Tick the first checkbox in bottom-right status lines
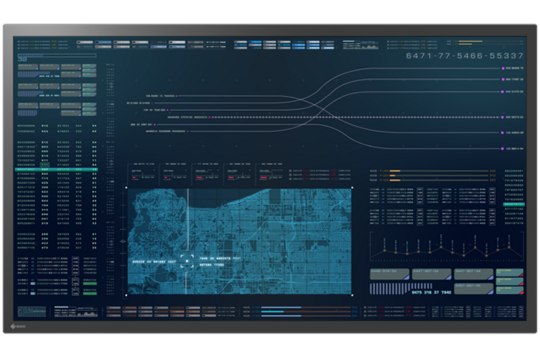Image resolution: width=540 pixels, height=360 pixels. (x=365, y=308)
